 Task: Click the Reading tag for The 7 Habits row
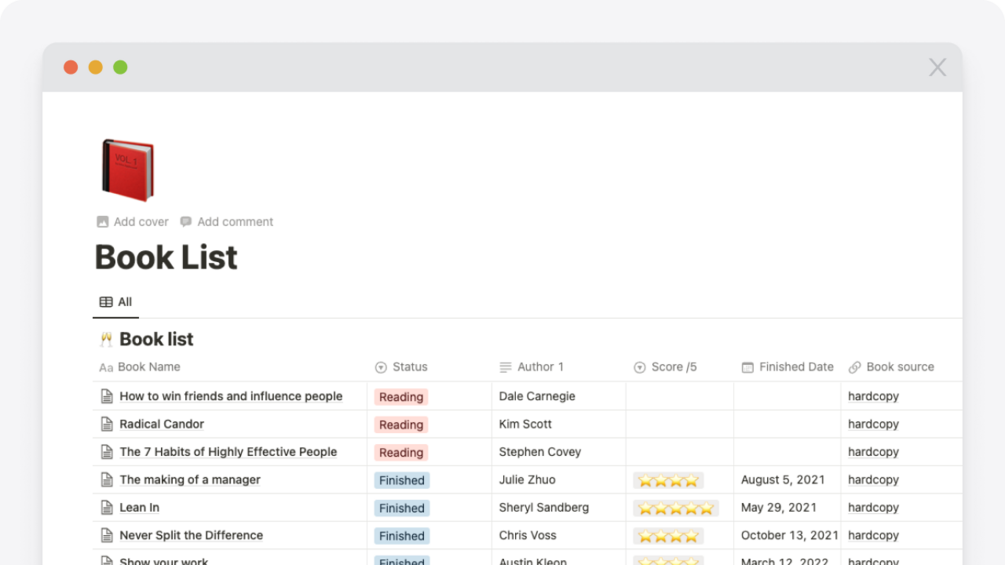tap(401, 452)
